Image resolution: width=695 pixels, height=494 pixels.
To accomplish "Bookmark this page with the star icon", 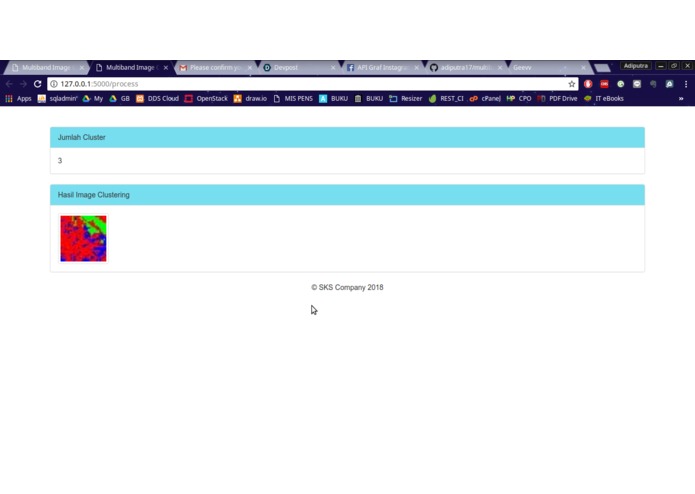I will pos(572,84).
